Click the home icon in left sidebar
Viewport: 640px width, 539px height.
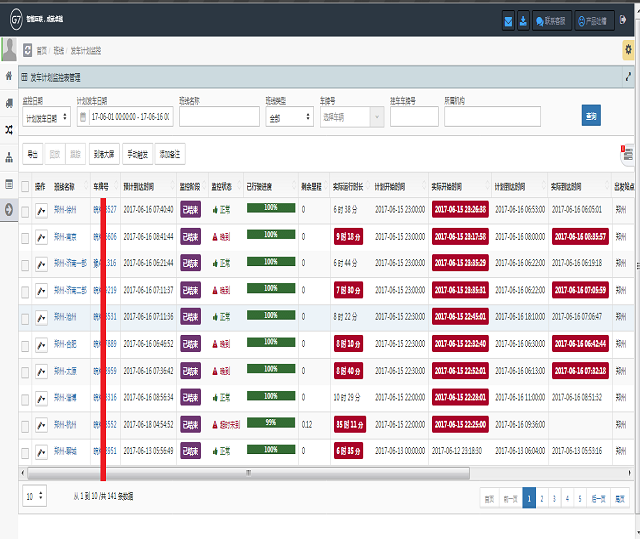point(9,76)
